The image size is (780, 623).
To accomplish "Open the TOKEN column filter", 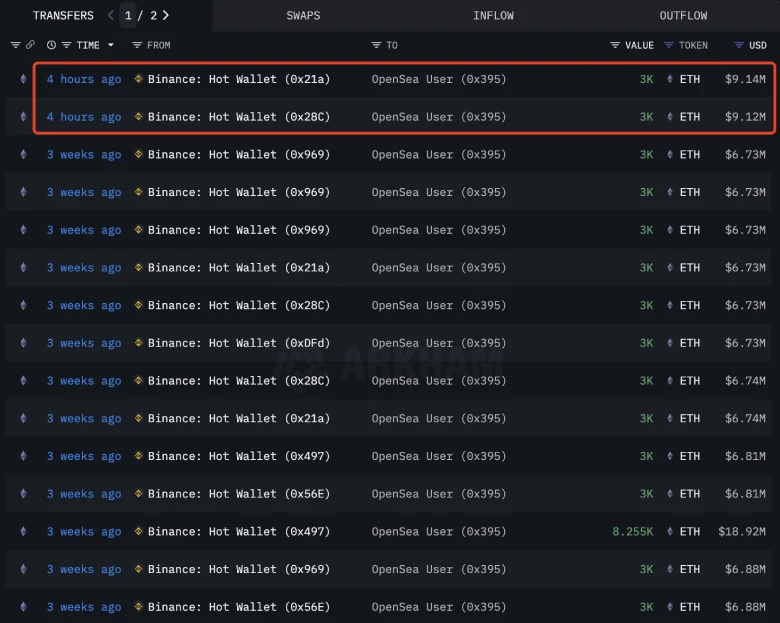I will [x=670, y=45].
